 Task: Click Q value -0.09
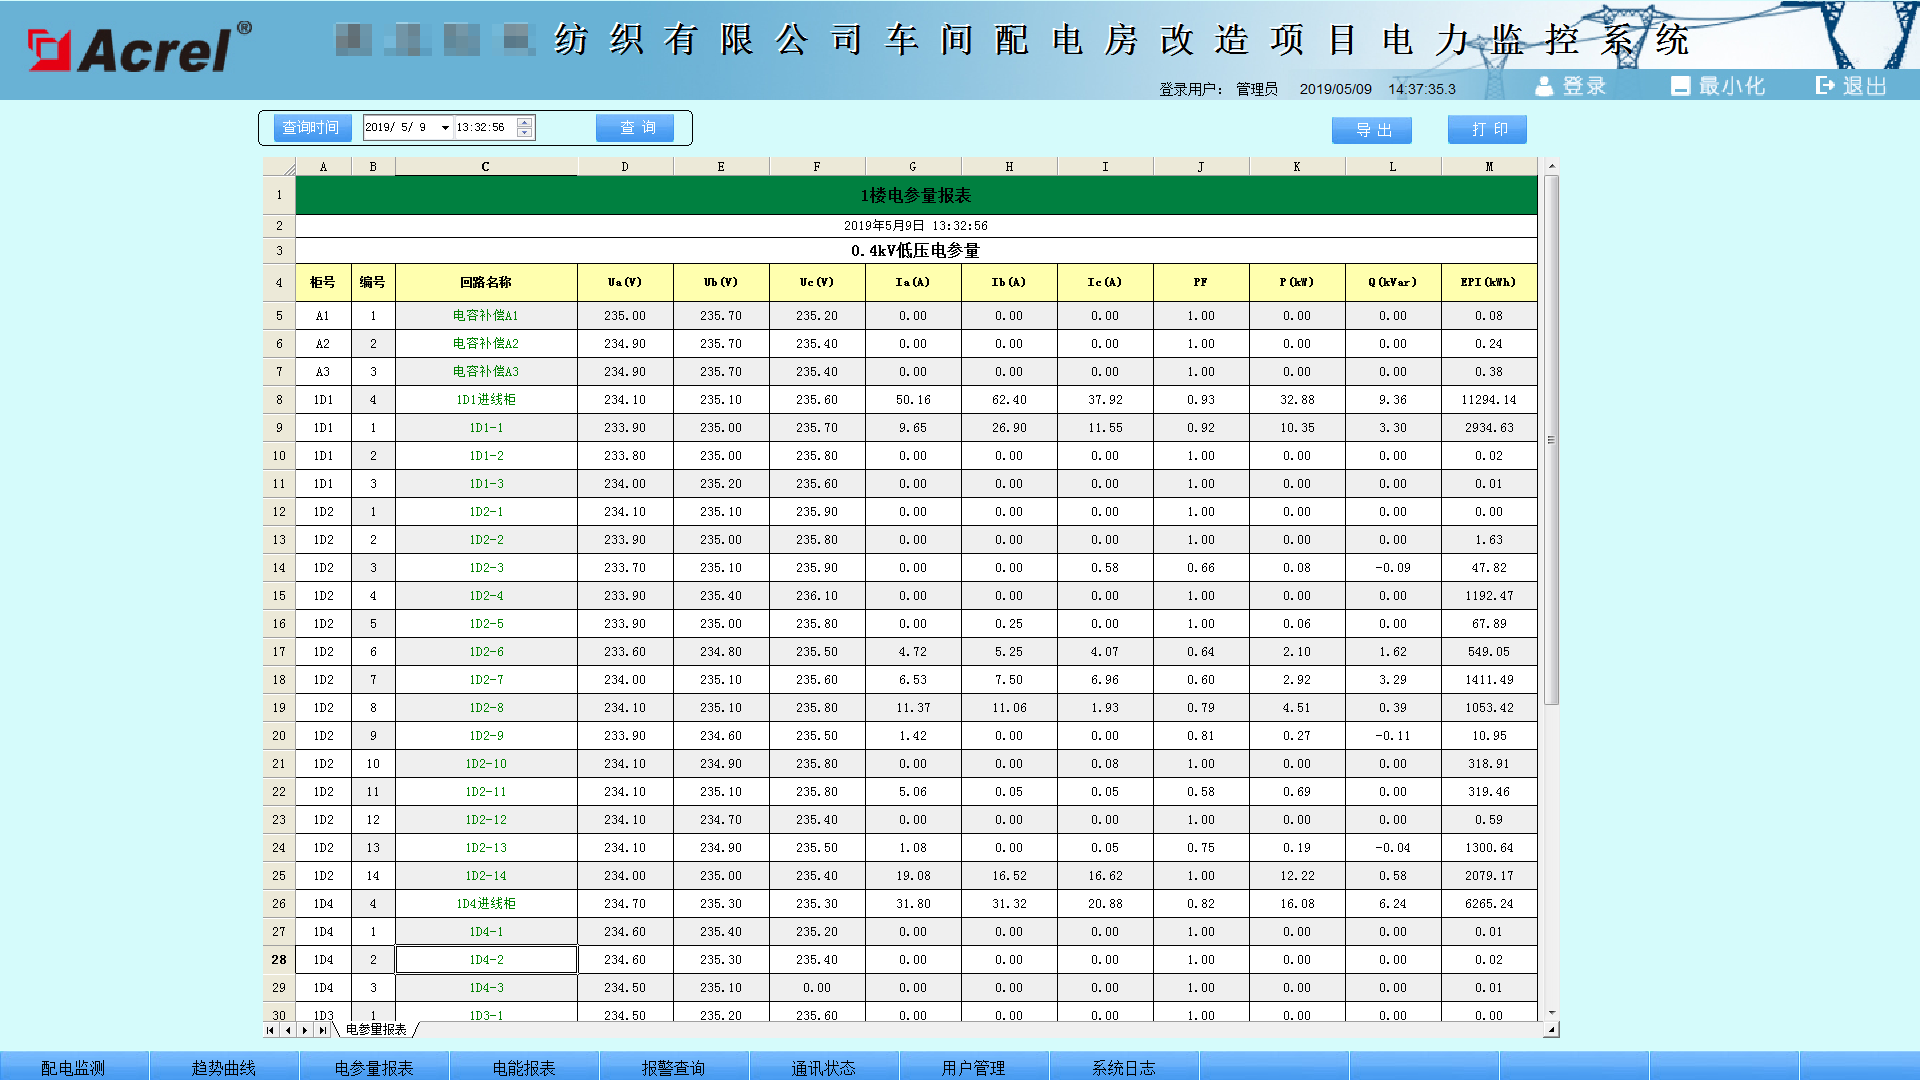(x=1393, y=568)
